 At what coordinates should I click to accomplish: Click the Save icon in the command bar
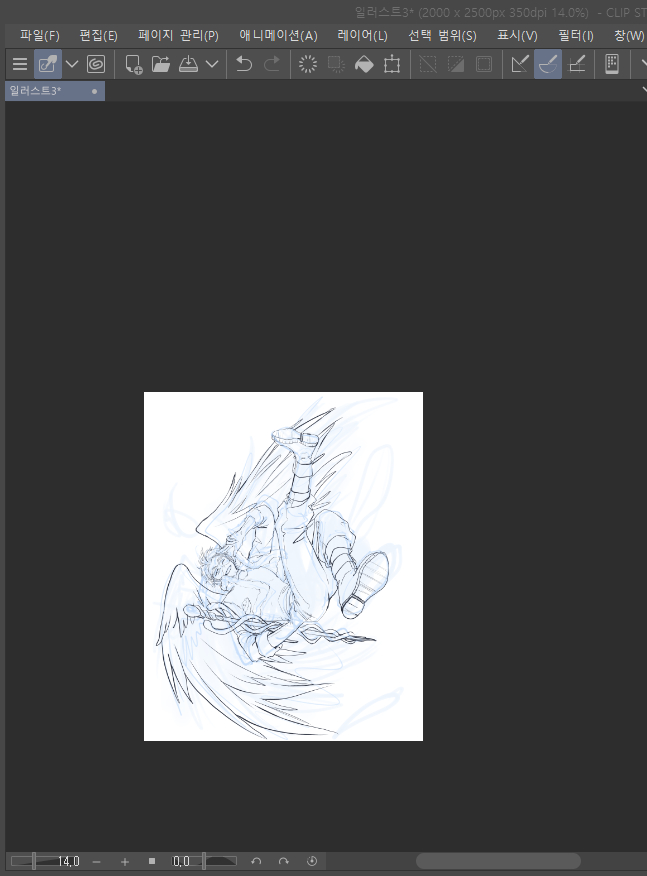coord(188,64)
